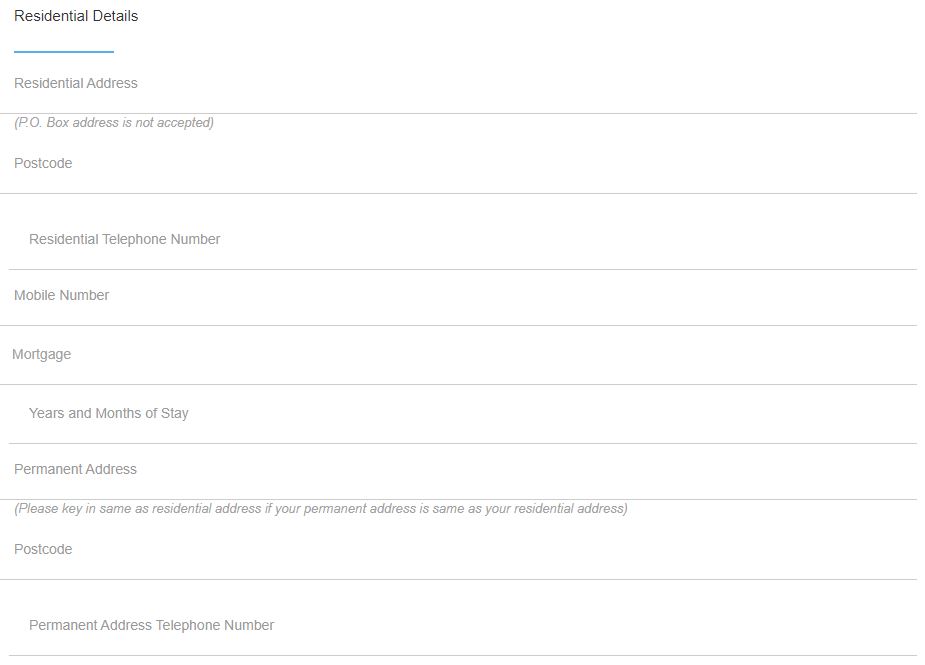Click the 'Permanent Address' placeholder label
Image resolution: width=925 pixels, height=665 pixels.
[x=76, y=470]
